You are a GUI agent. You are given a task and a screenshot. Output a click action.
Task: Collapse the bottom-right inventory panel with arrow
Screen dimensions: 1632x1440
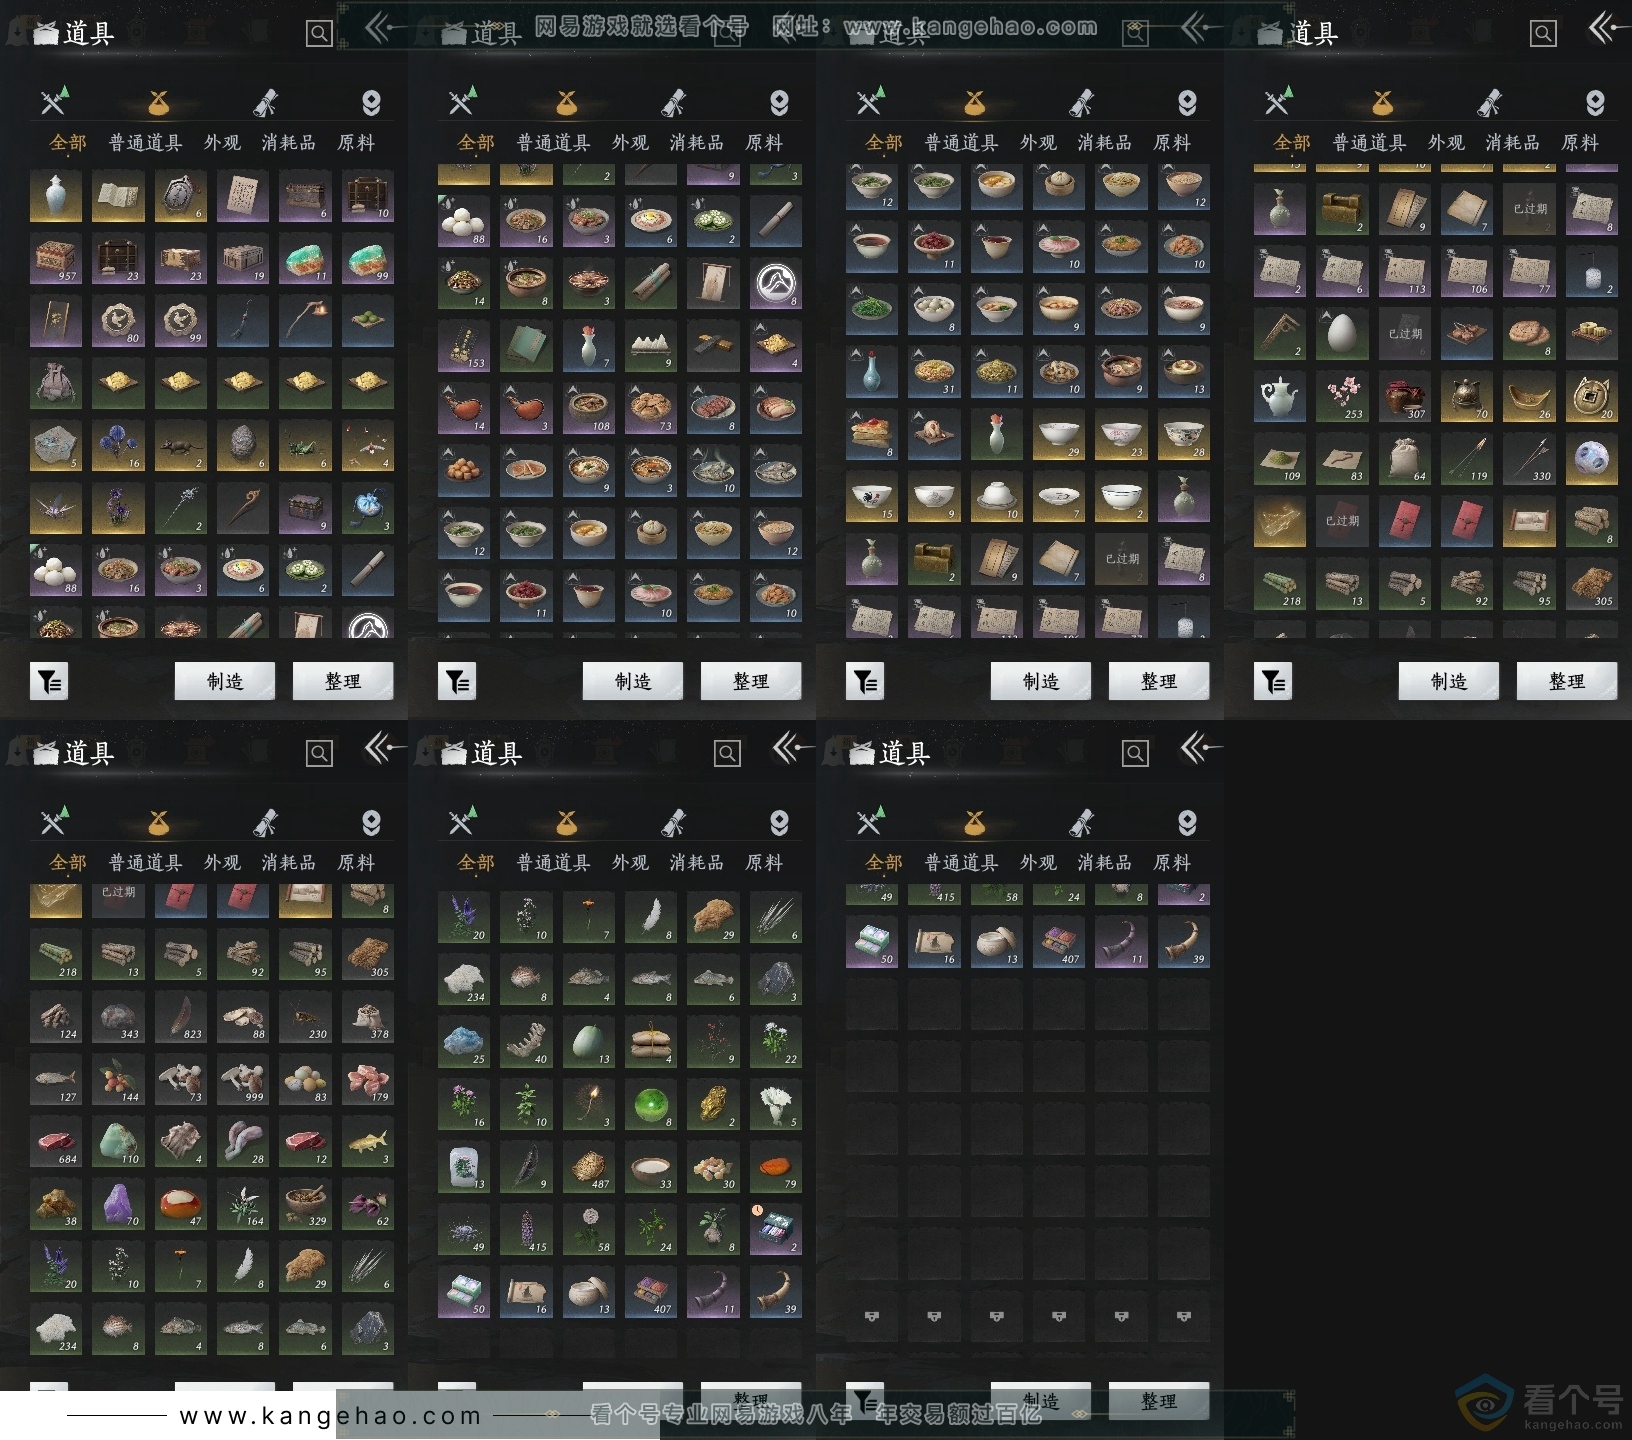point(1201,748)
